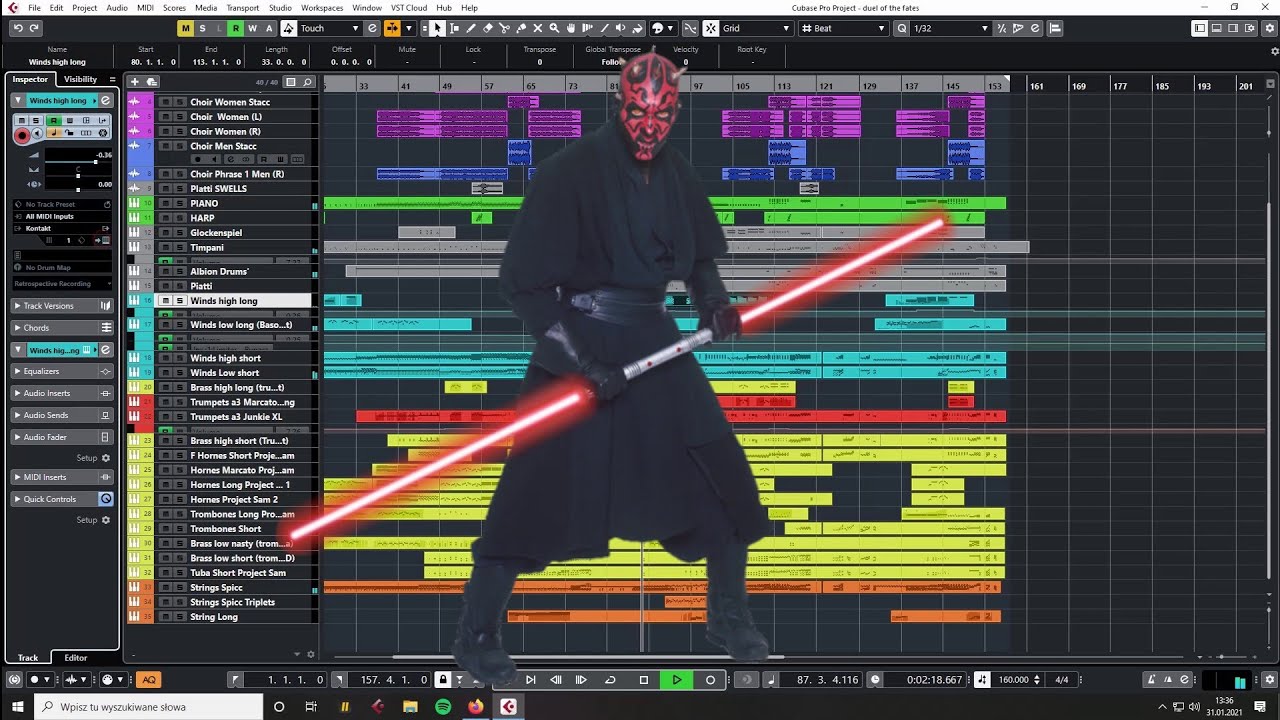Toggle global Write automation button W
Image resolution: width=1280 pixels, height=720 pixels.
pos(252,28)
